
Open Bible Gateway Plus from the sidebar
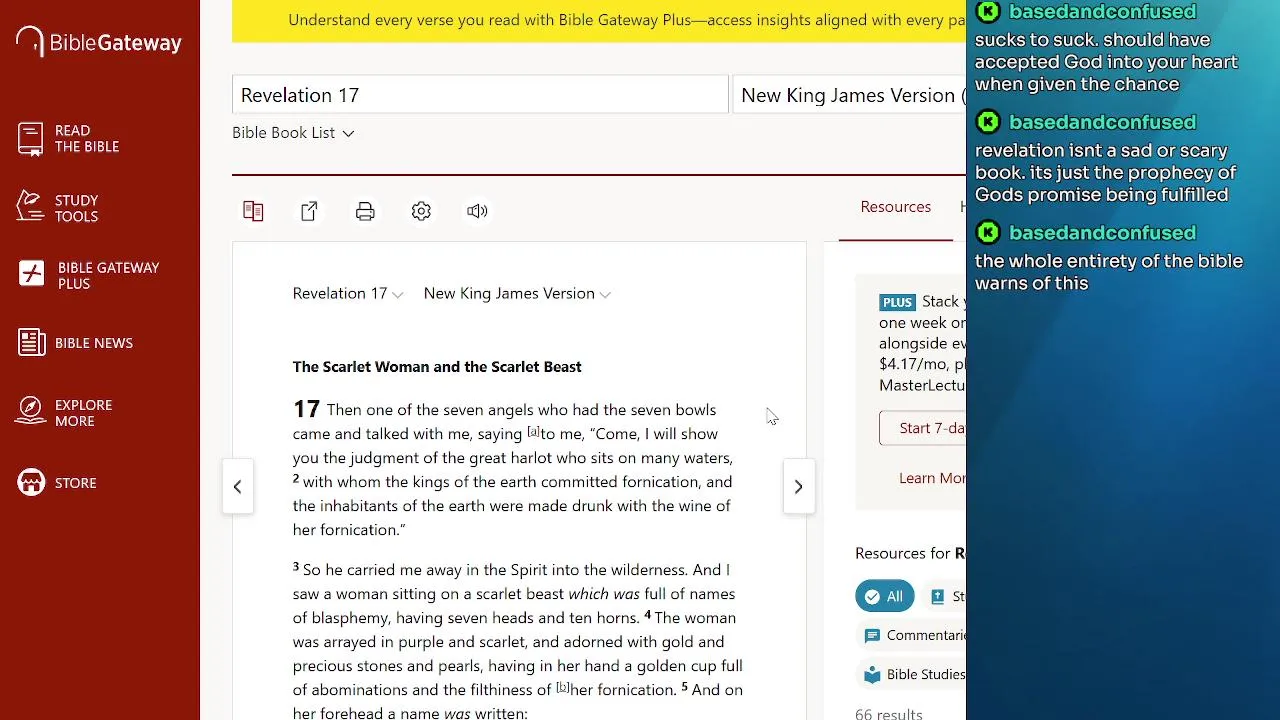pos(108,275)
